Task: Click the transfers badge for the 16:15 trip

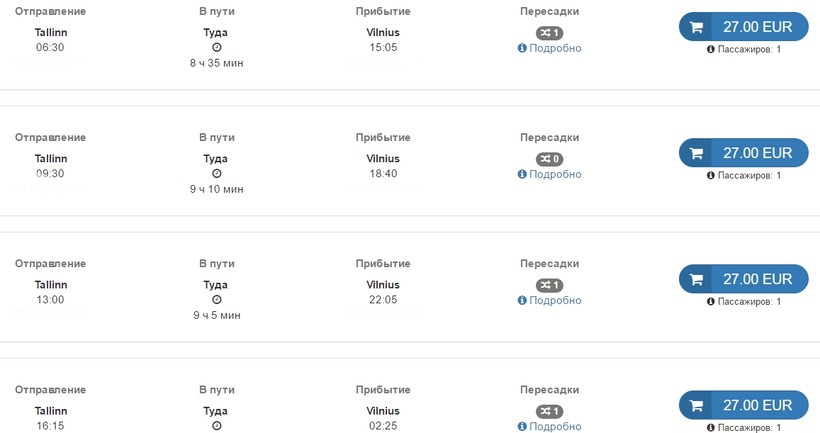Action: pyautogui.click(x=549, y=411)
